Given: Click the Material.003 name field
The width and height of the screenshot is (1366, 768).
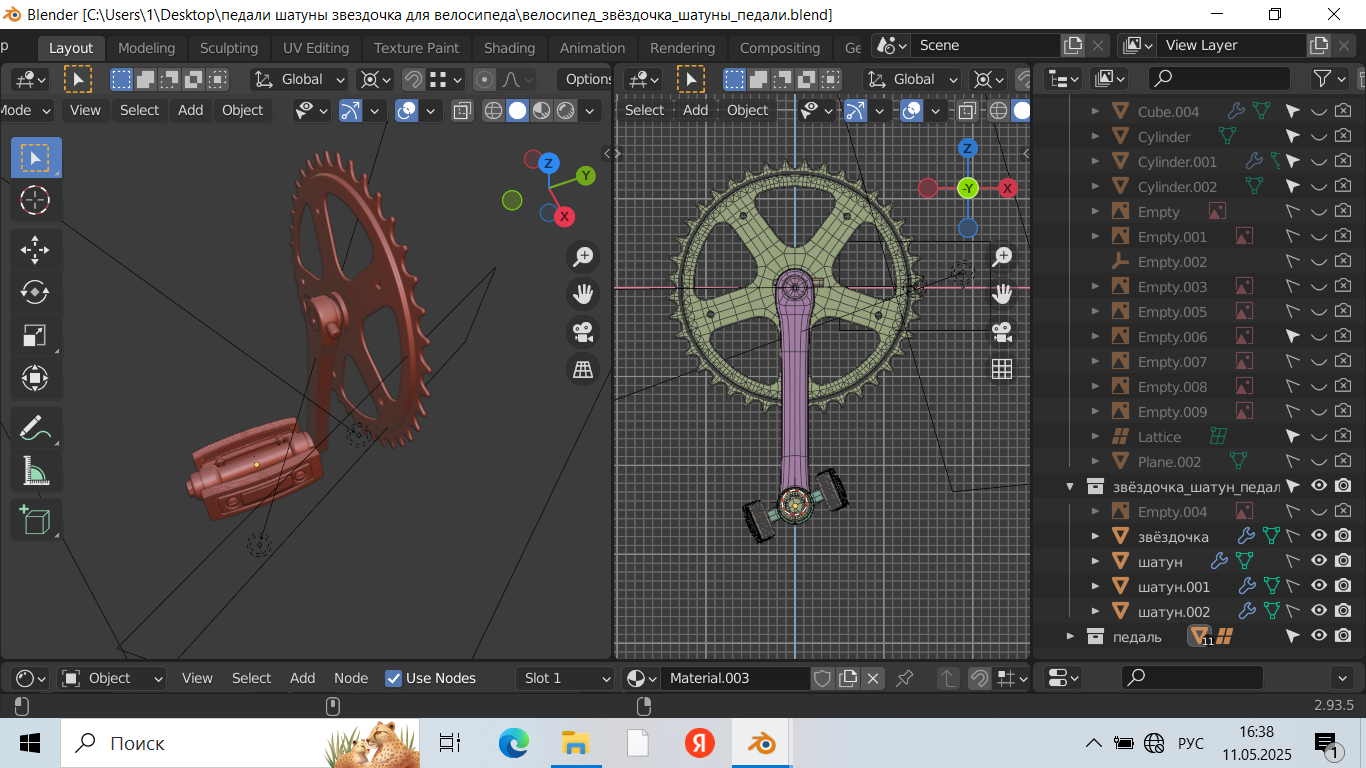Looking at the screenshot, I should [x=735, y=678].
